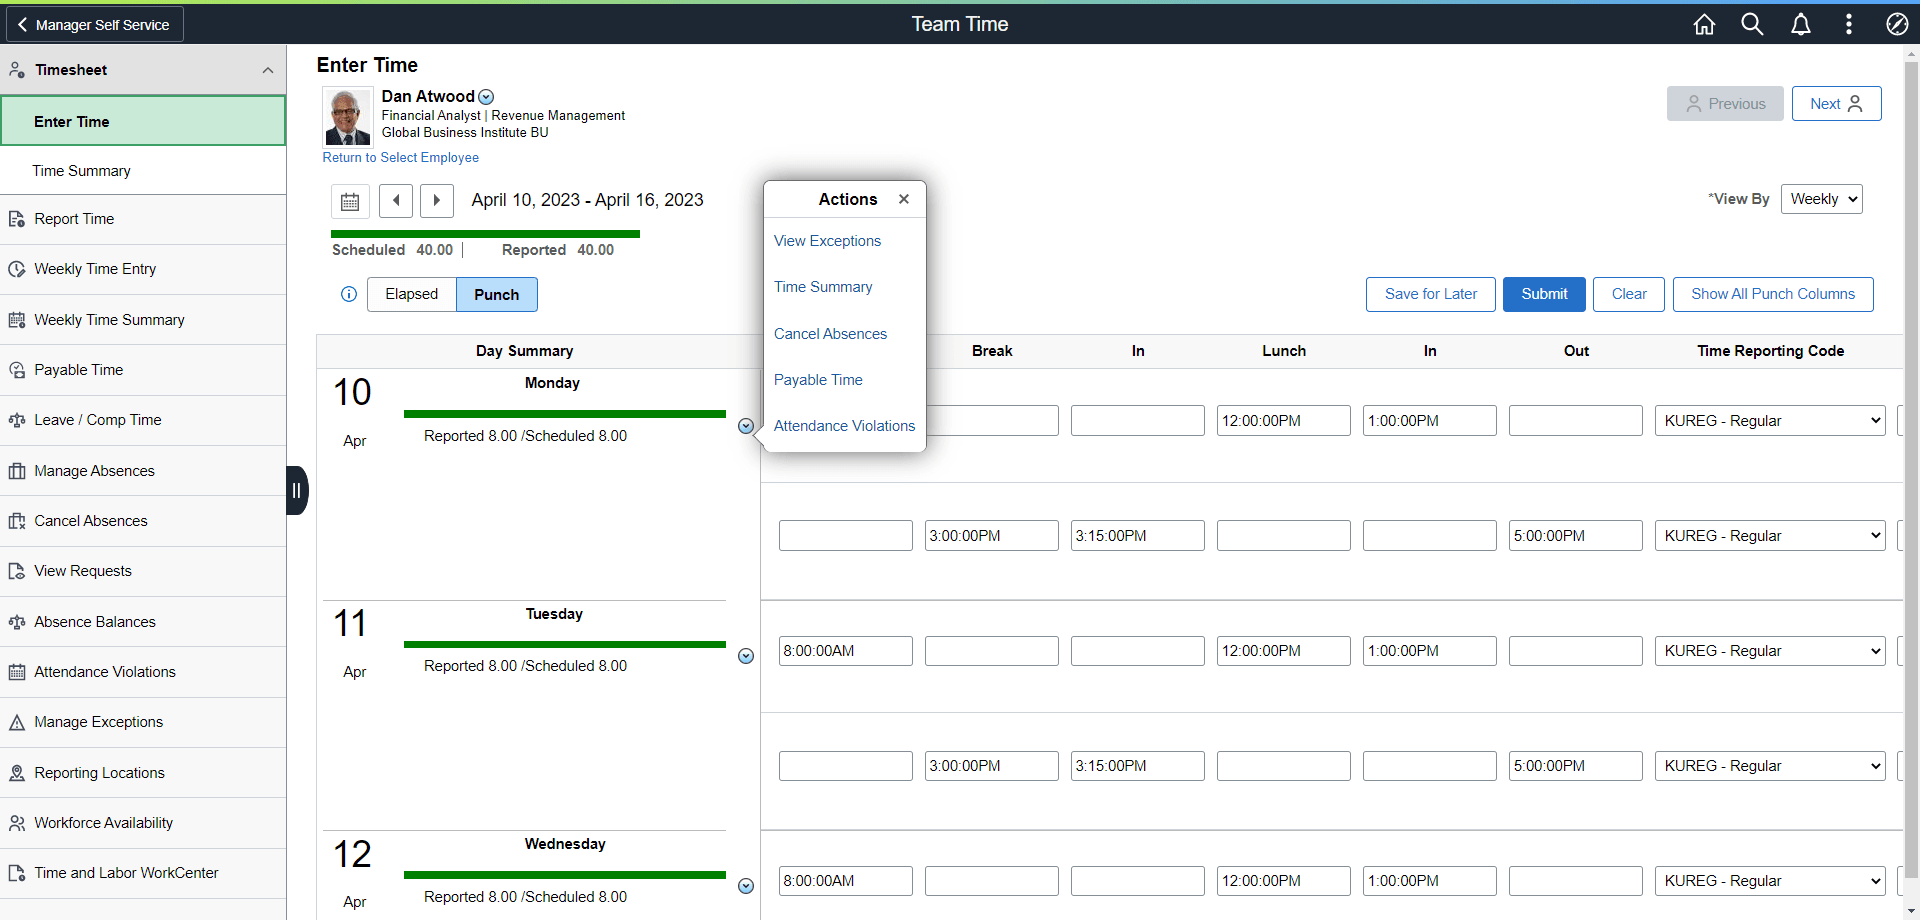Open Wednesday day actions arrow icon
This screenshot has height=920, width=1920.
746,886
